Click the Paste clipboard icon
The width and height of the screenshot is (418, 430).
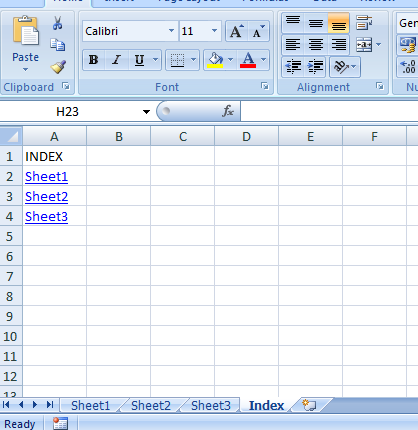[x=26, y=31]
